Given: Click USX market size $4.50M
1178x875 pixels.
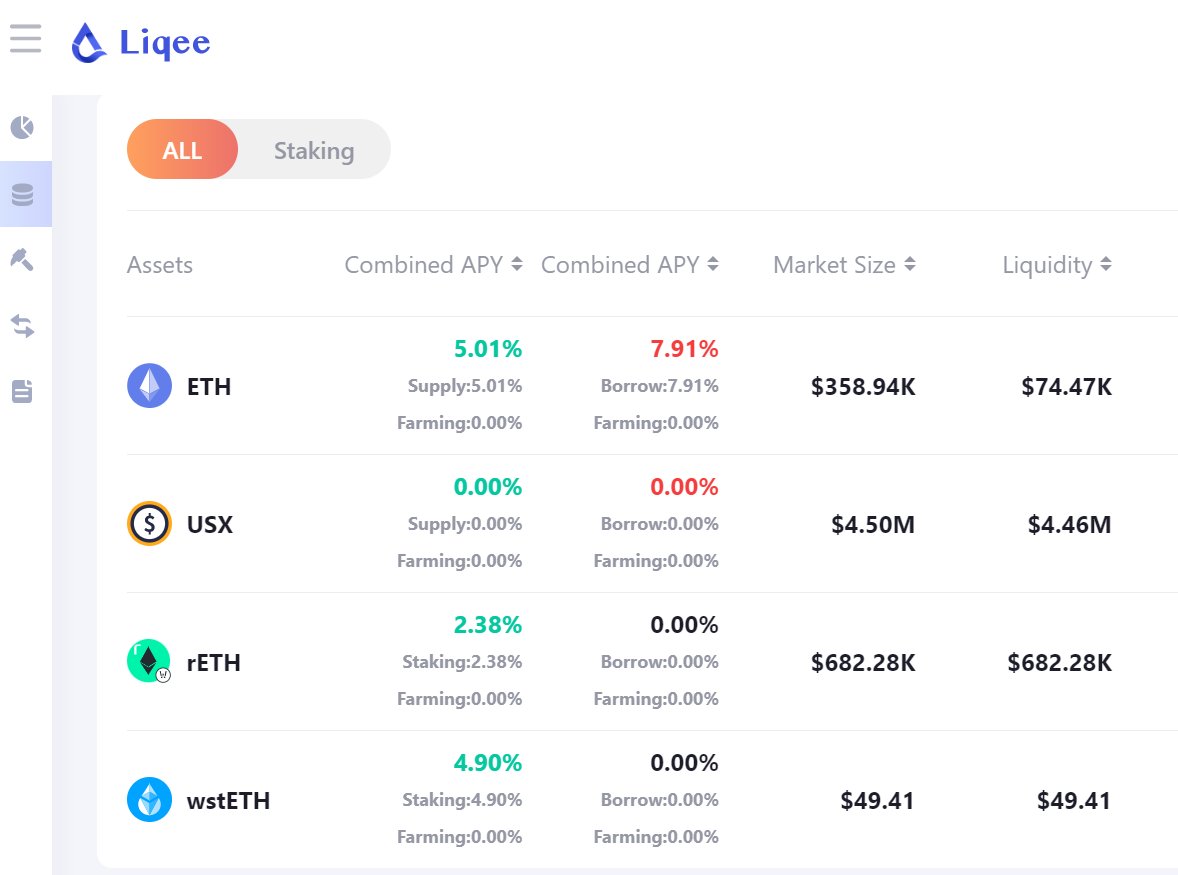Looking at the screenshot, I should click(x=873, y=524).
